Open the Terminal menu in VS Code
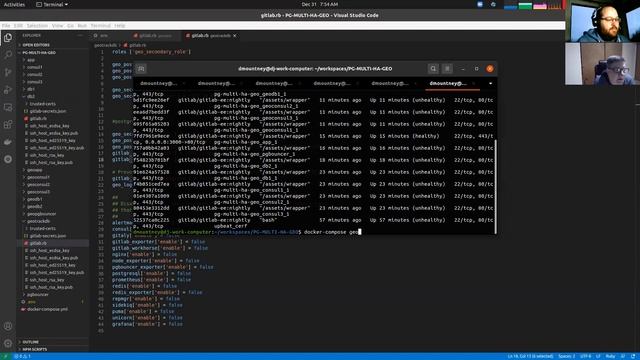 point(100,25)
